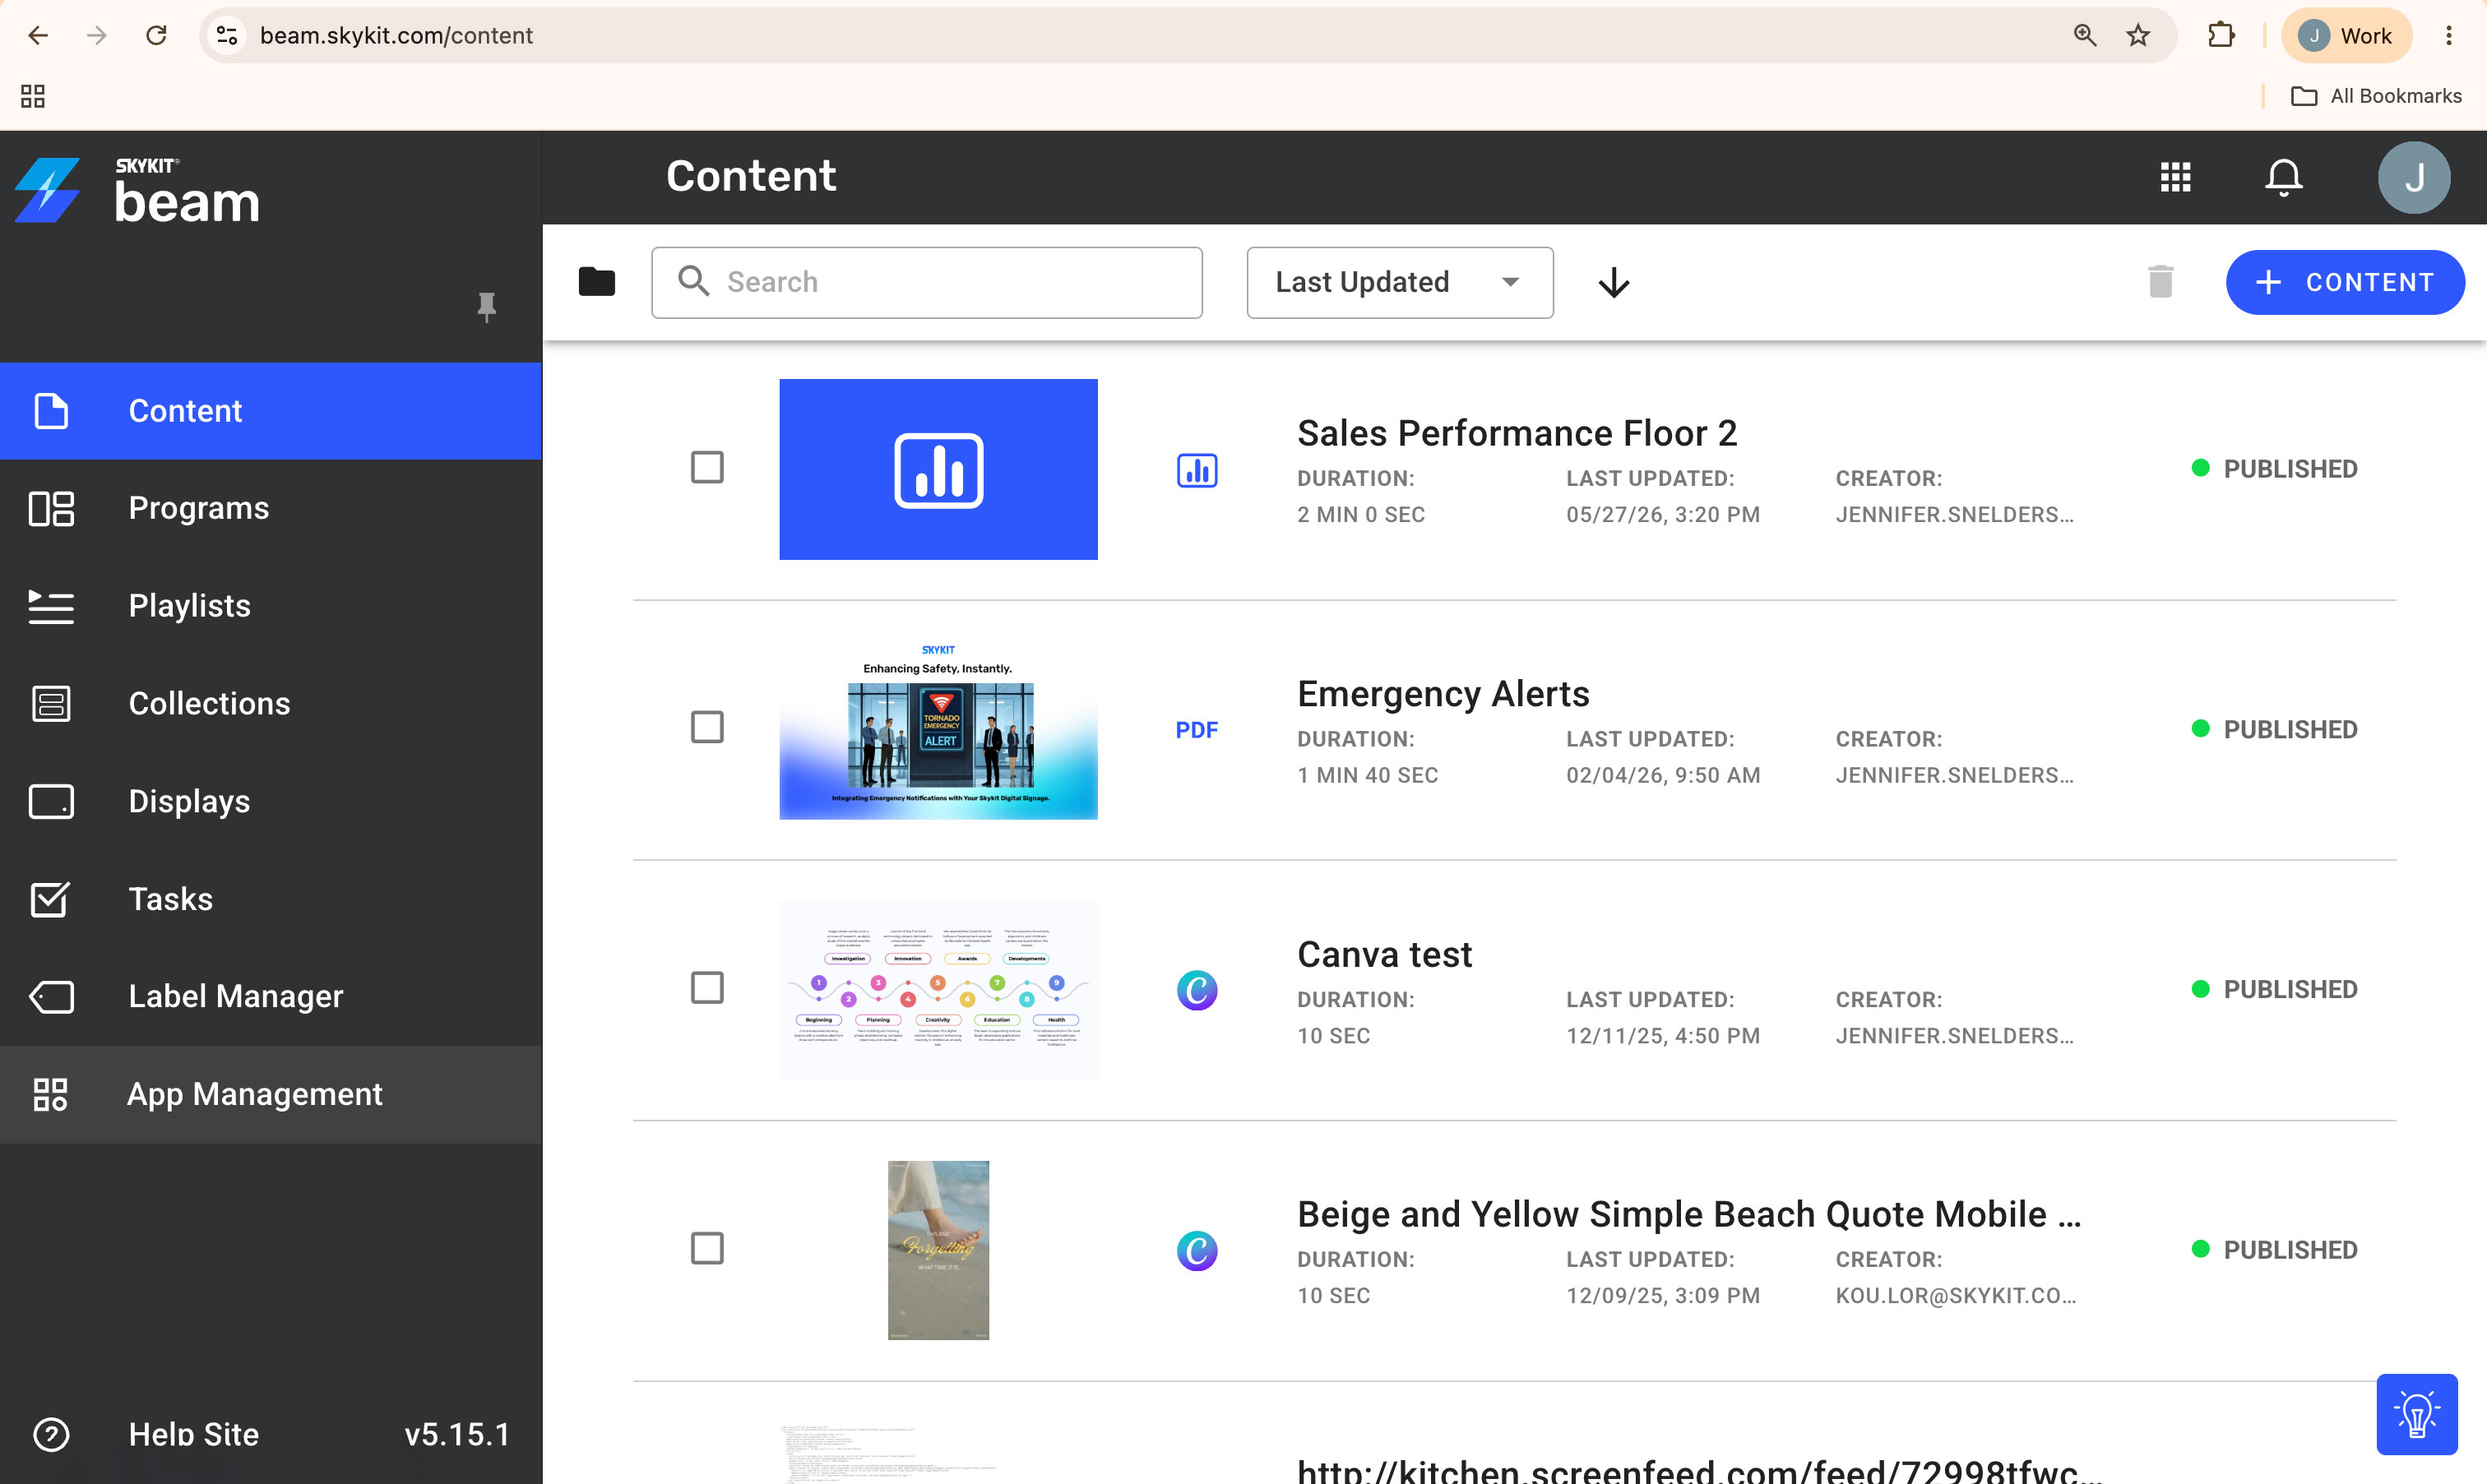Select the Emergency Alerts checkbox

pyautogui.click(x=707, y=727)
